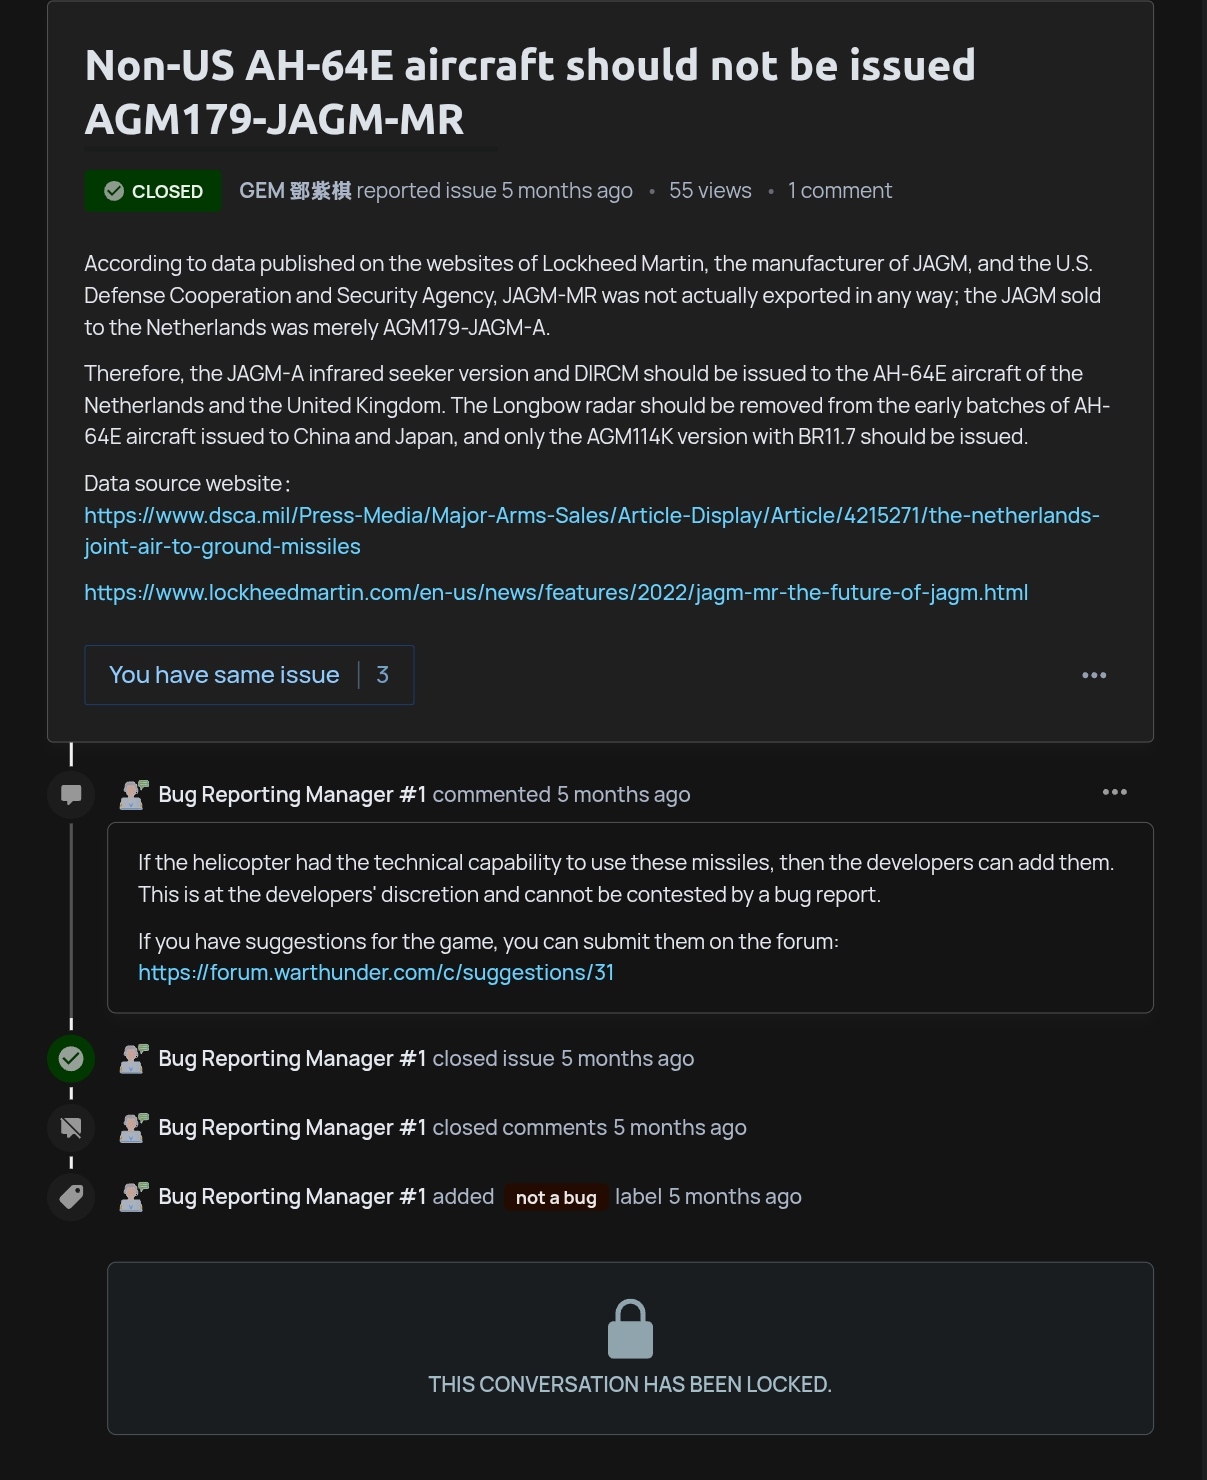The image size is (1207, 1480).
Task: Click the comment bubble timeline icon
Action: [71, 795]
